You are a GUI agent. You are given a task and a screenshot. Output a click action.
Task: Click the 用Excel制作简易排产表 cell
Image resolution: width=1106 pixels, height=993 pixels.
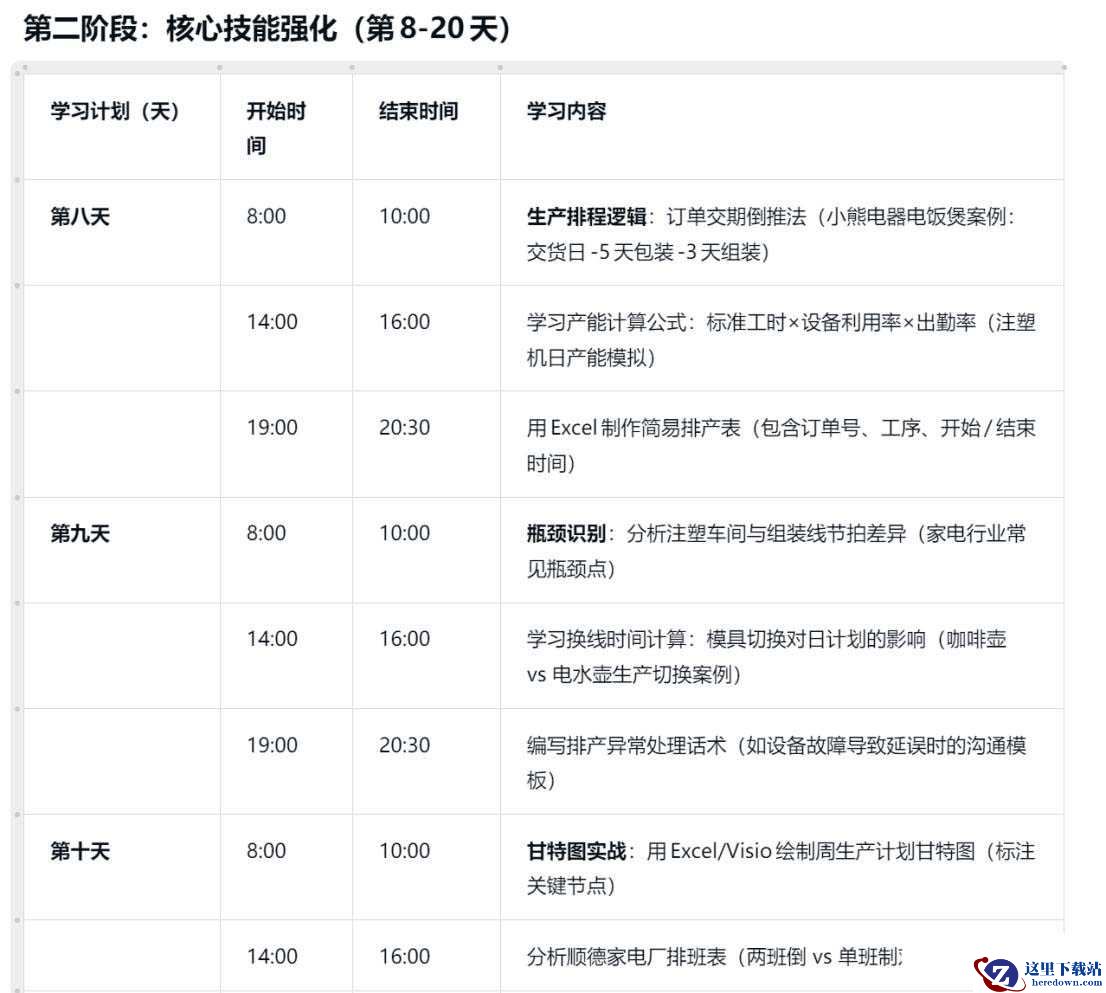point(781,446)
